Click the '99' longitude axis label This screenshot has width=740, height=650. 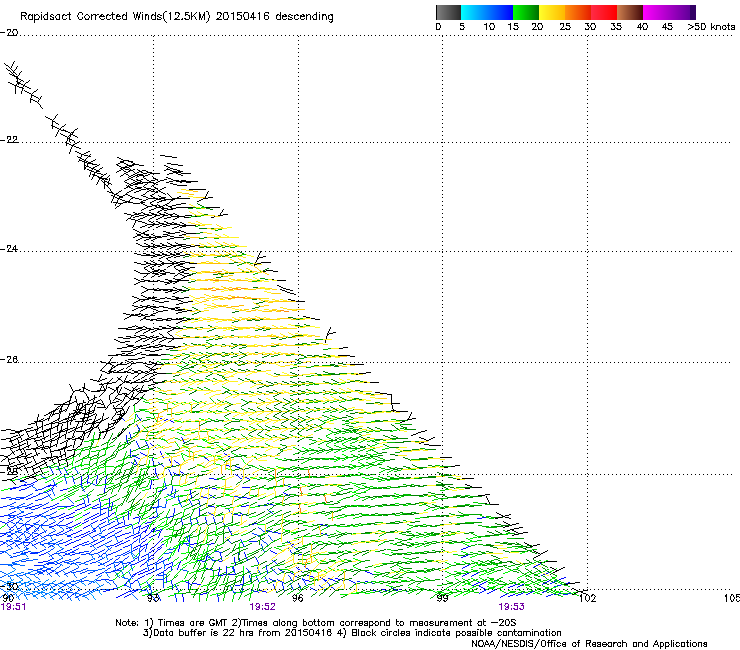(x=442, y=598)
